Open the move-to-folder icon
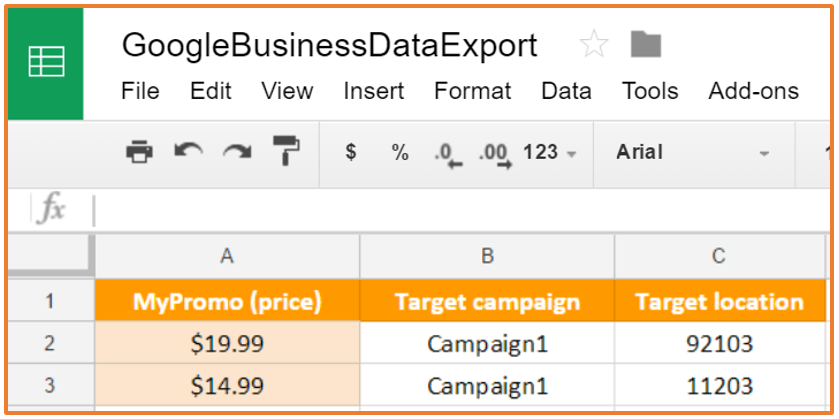This screenshot has height=419, width=839. tap(646, 44)
